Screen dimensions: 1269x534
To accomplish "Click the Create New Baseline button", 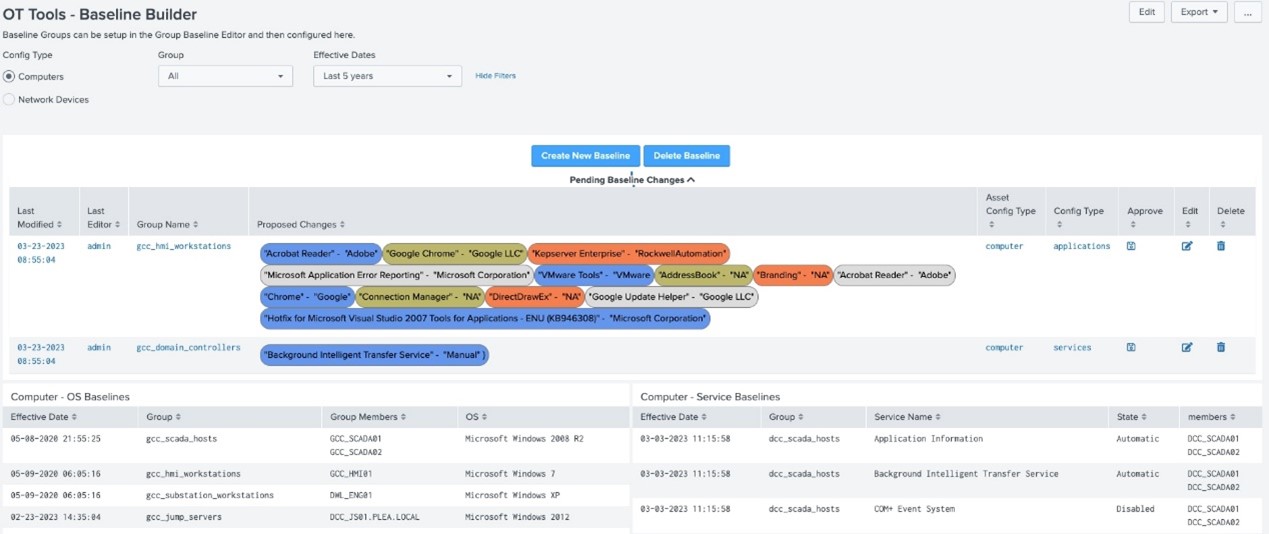I will (x=585, y=156).
